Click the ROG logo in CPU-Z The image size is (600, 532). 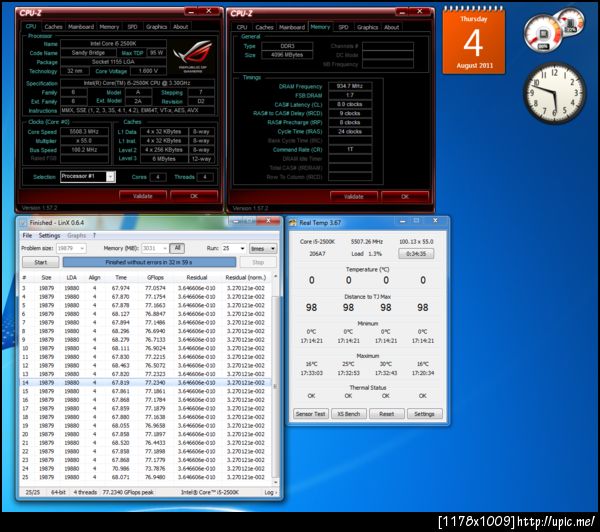(x=192, y=55)
